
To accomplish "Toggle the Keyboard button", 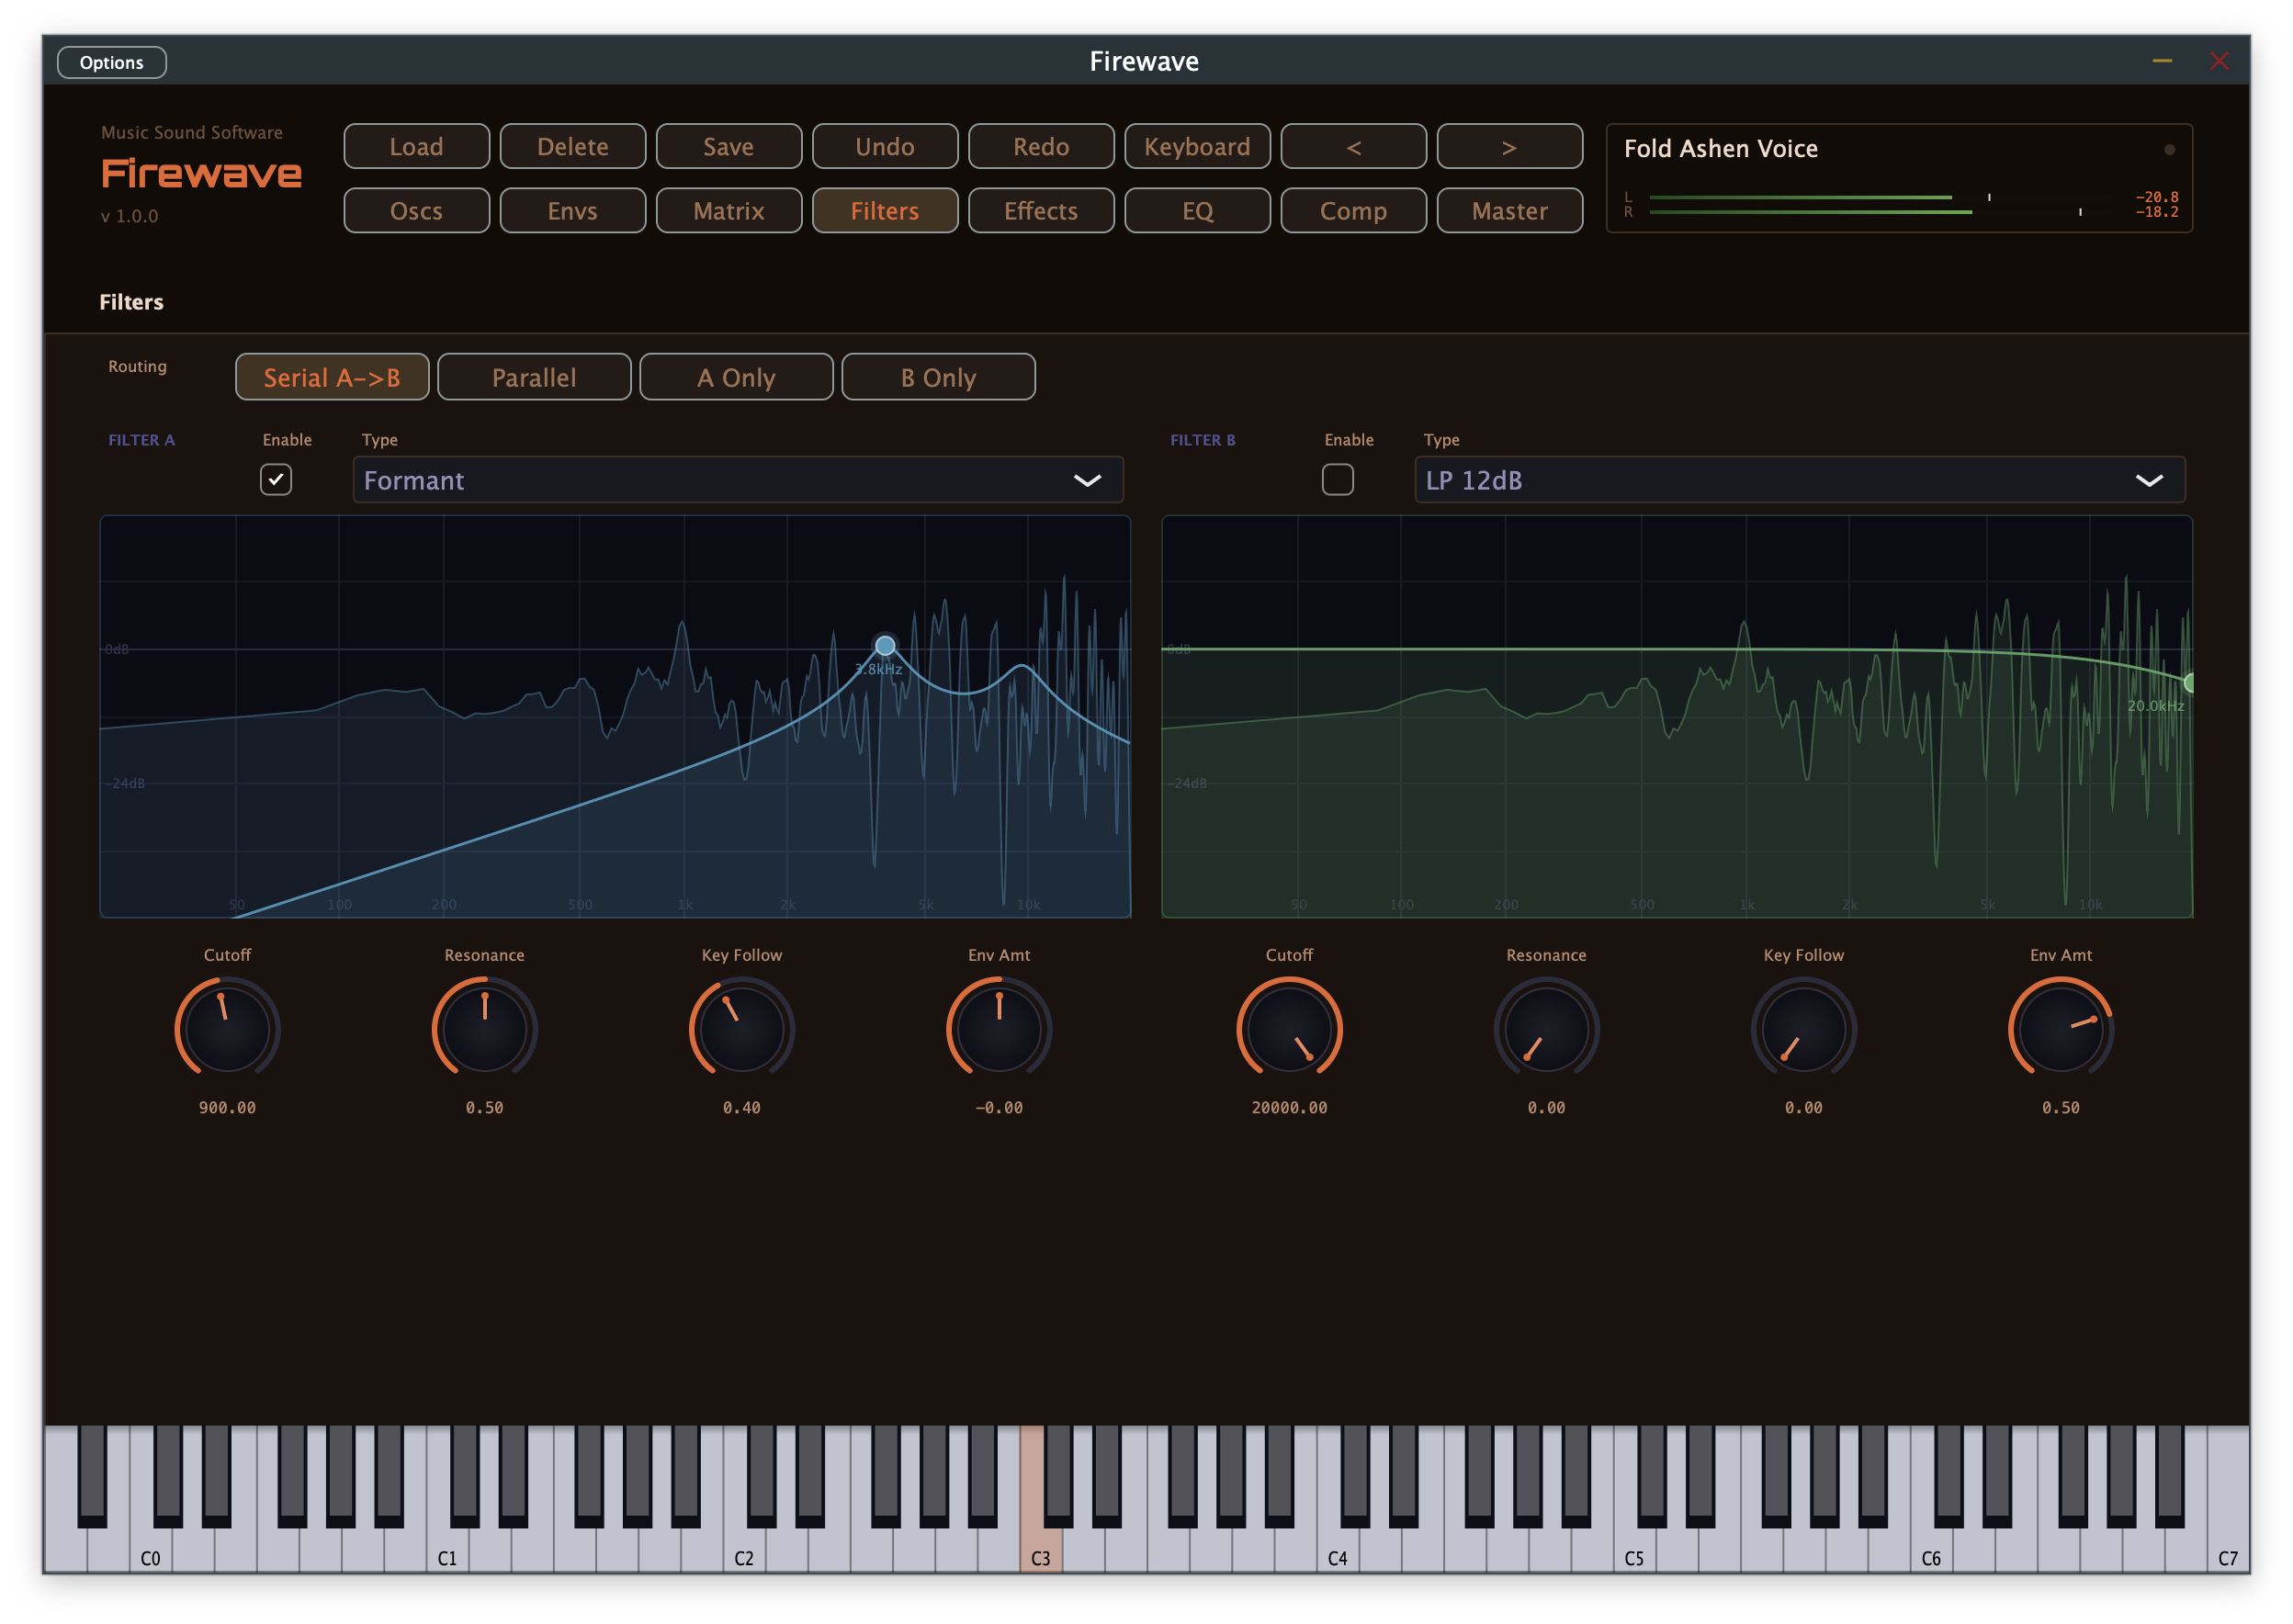I will tap(1197, 147).
